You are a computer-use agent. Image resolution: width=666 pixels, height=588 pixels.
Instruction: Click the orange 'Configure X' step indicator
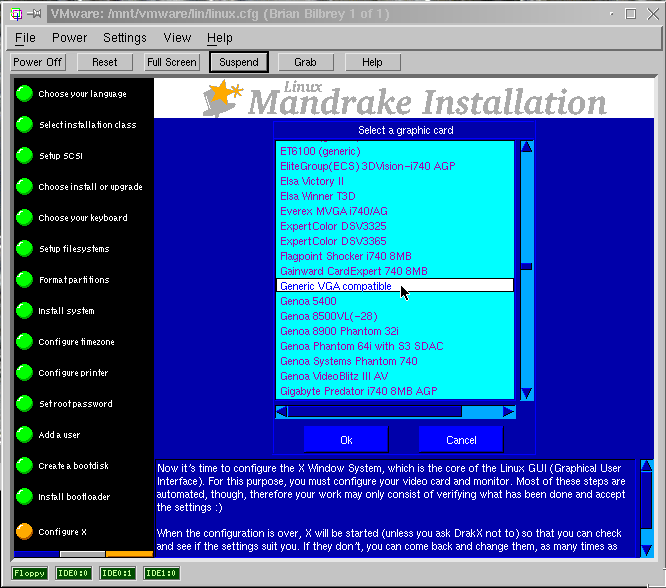(x=24, y=531)
